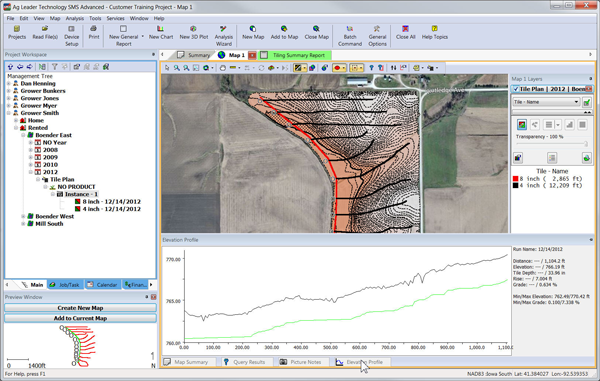Click the Add to Map toolbar icon

pos(284,29)
